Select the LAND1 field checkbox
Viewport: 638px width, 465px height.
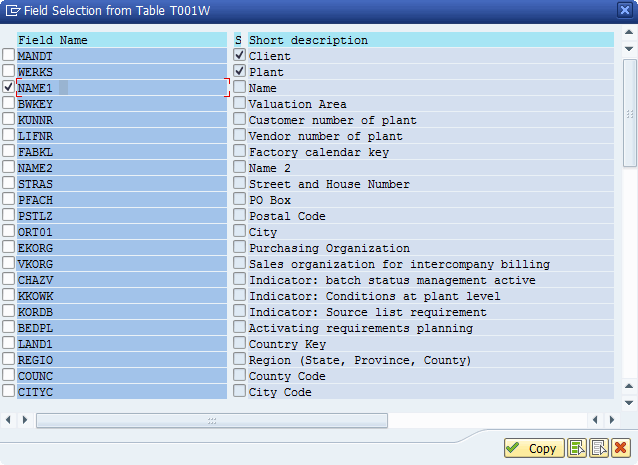9,343
